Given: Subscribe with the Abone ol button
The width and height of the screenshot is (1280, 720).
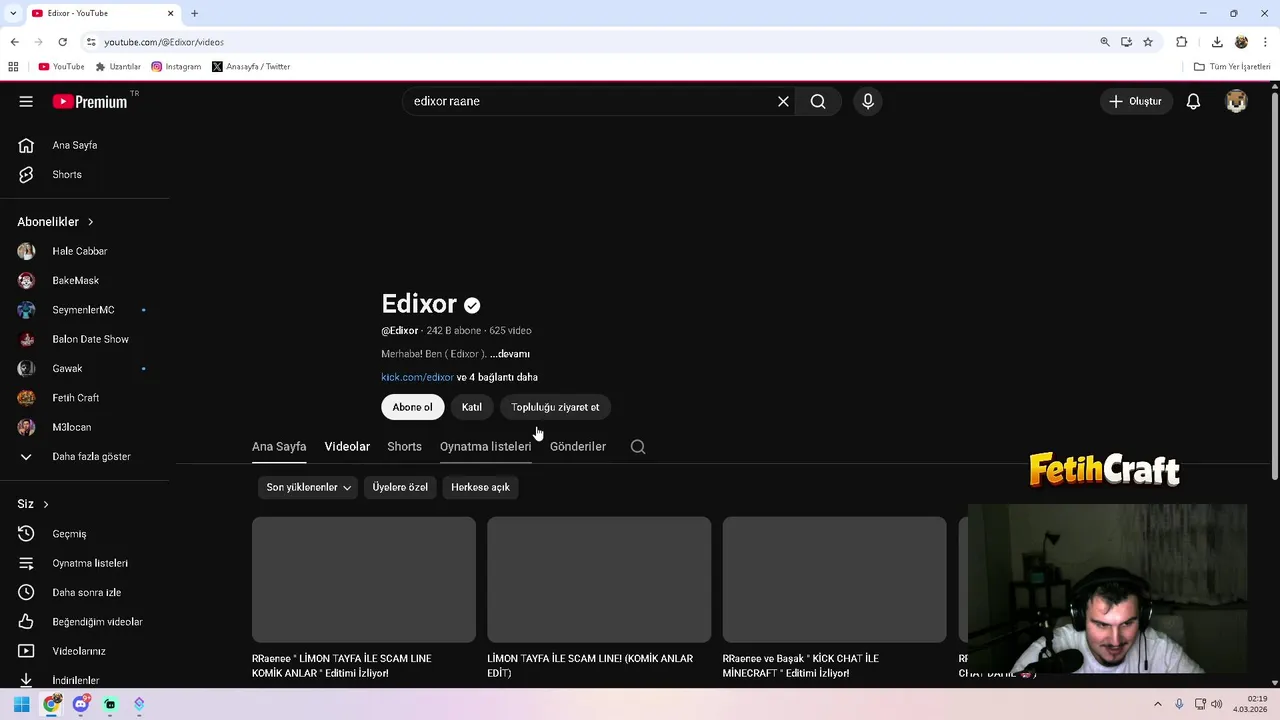Looking at the screenshot, I should pos(412,407).
